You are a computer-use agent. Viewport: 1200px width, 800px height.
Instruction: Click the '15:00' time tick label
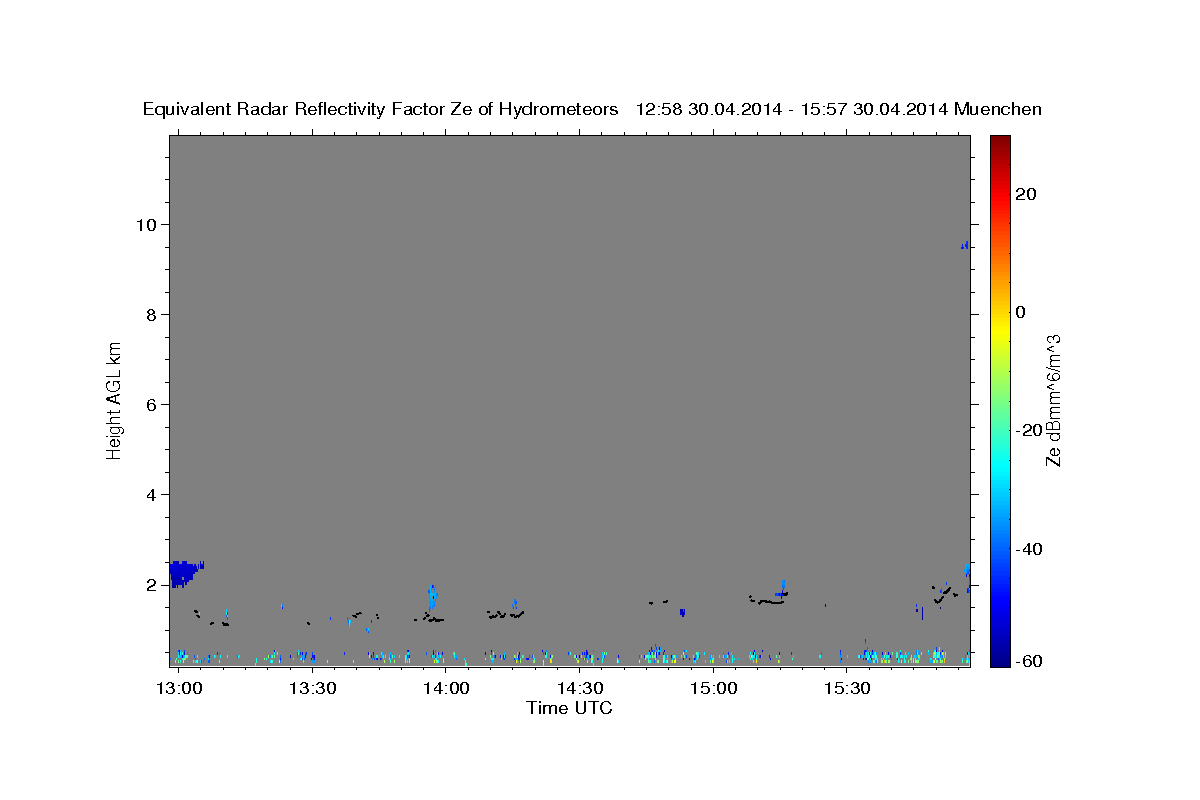tap(714, 689)
